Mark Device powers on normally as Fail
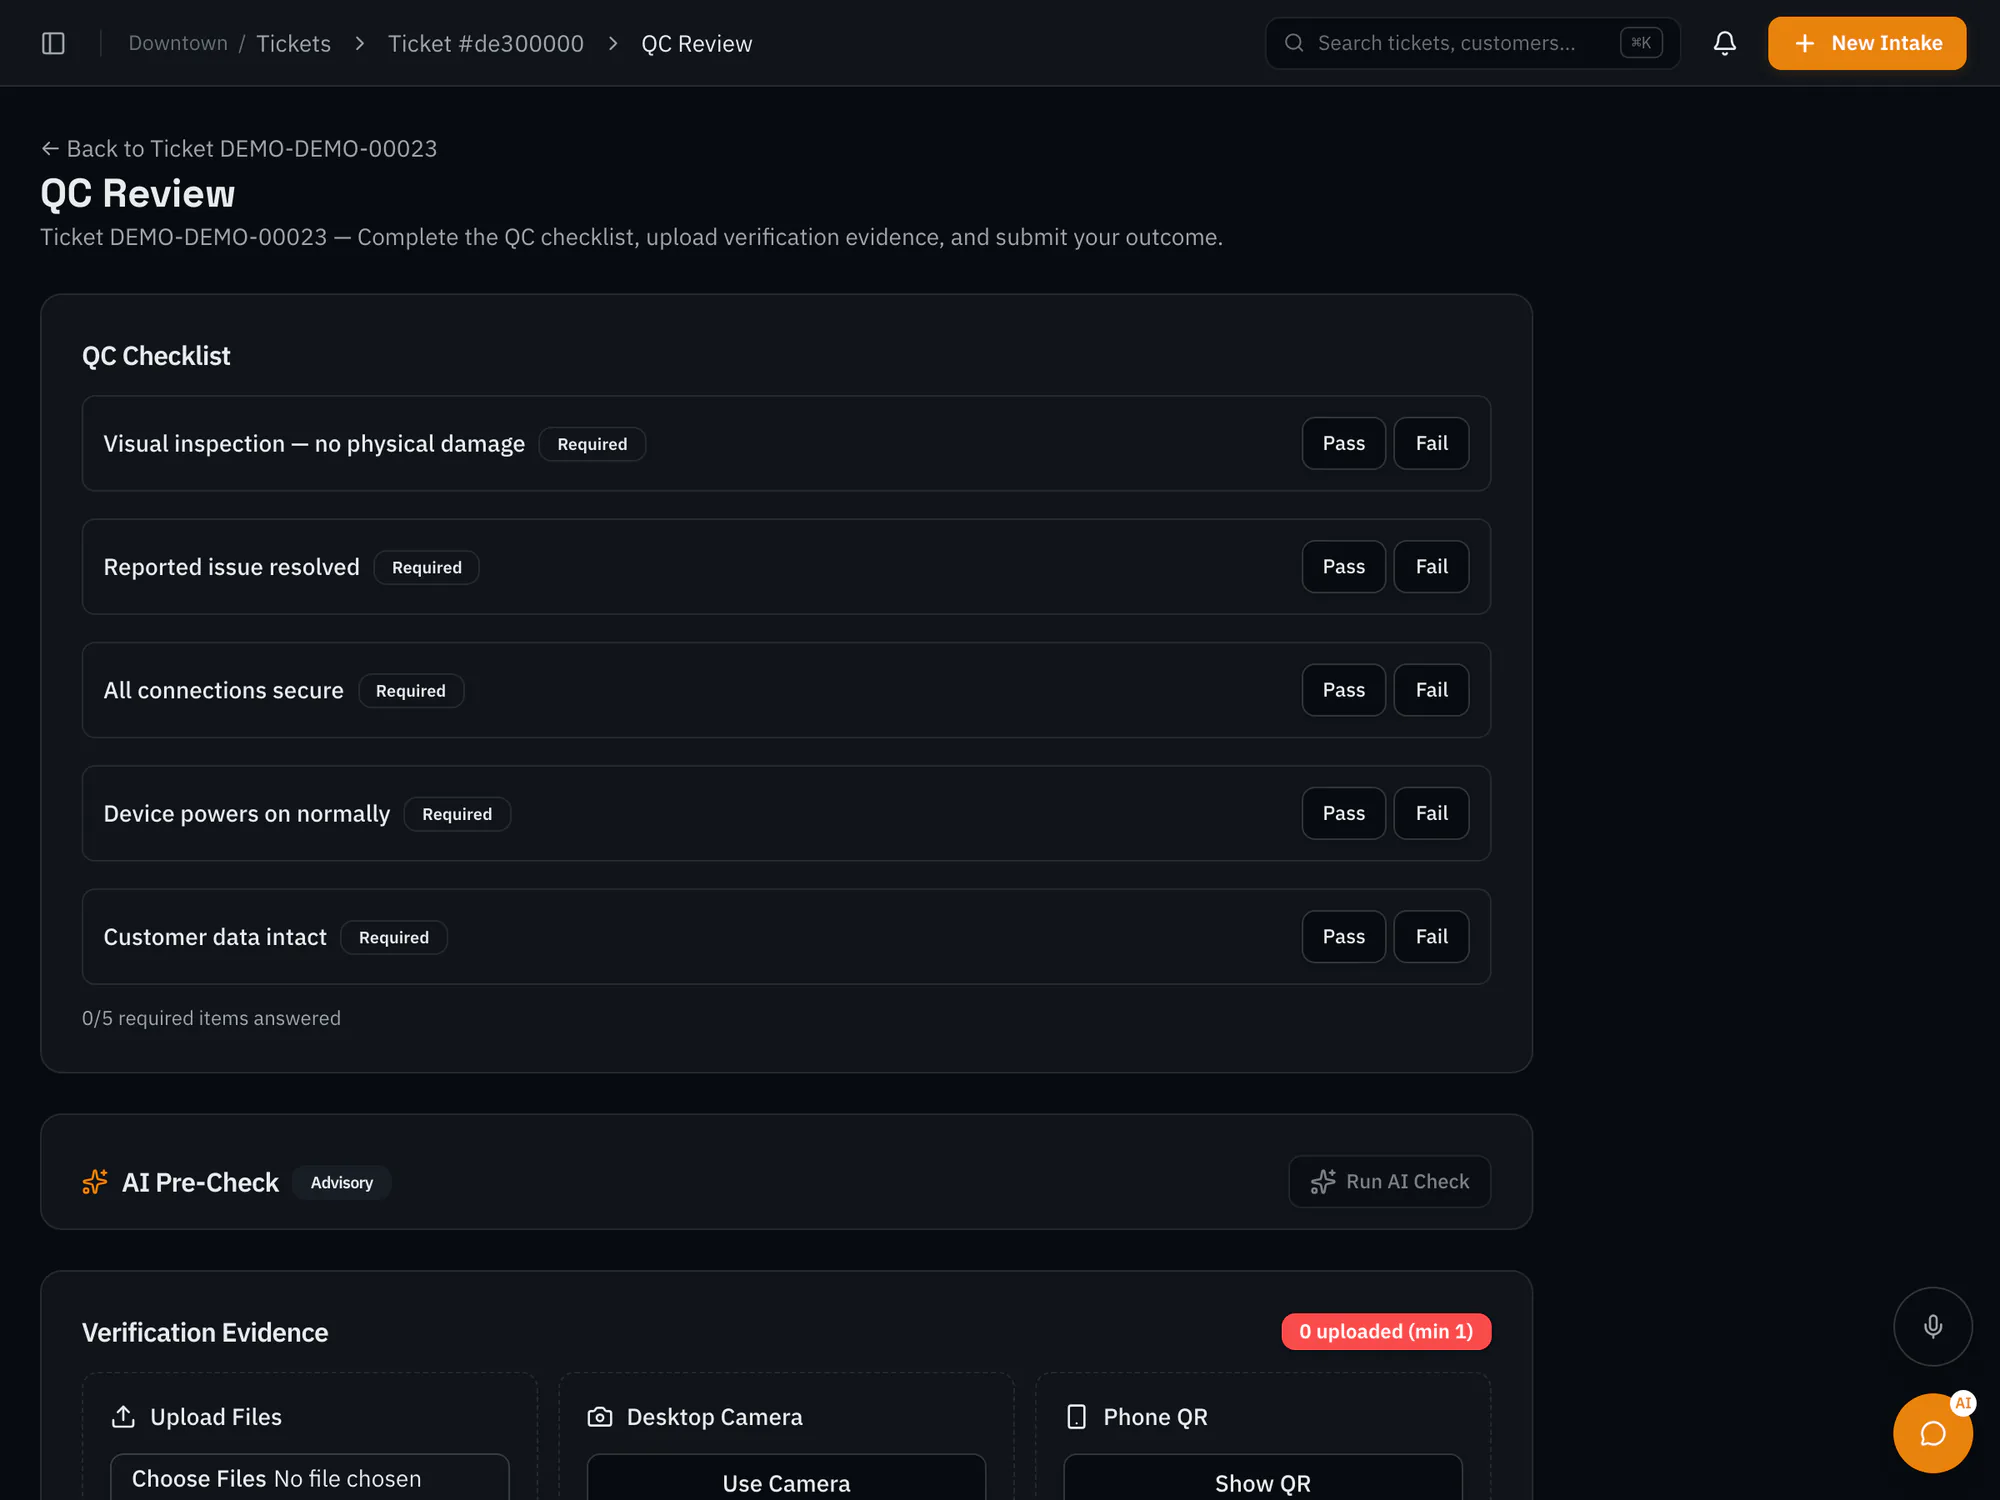This screenshot has width=2000, height=1500. pos(1431,813)
